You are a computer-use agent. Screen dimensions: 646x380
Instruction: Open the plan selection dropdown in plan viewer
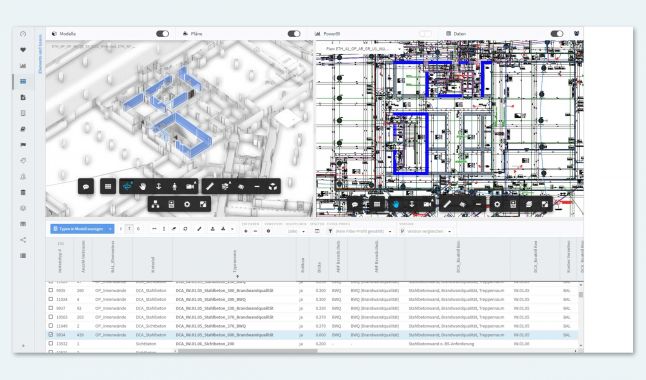point(362,49)
